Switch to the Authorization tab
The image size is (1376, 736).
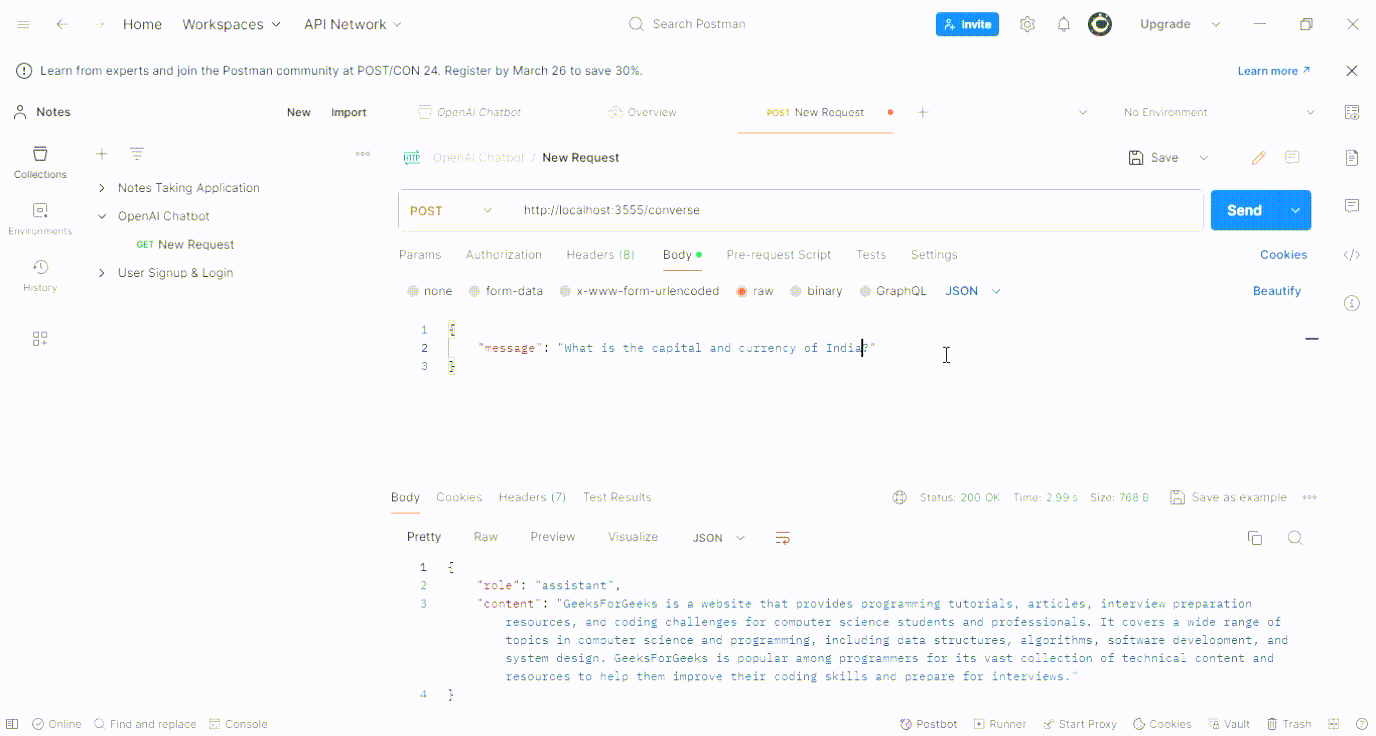[x=504, y=255]
